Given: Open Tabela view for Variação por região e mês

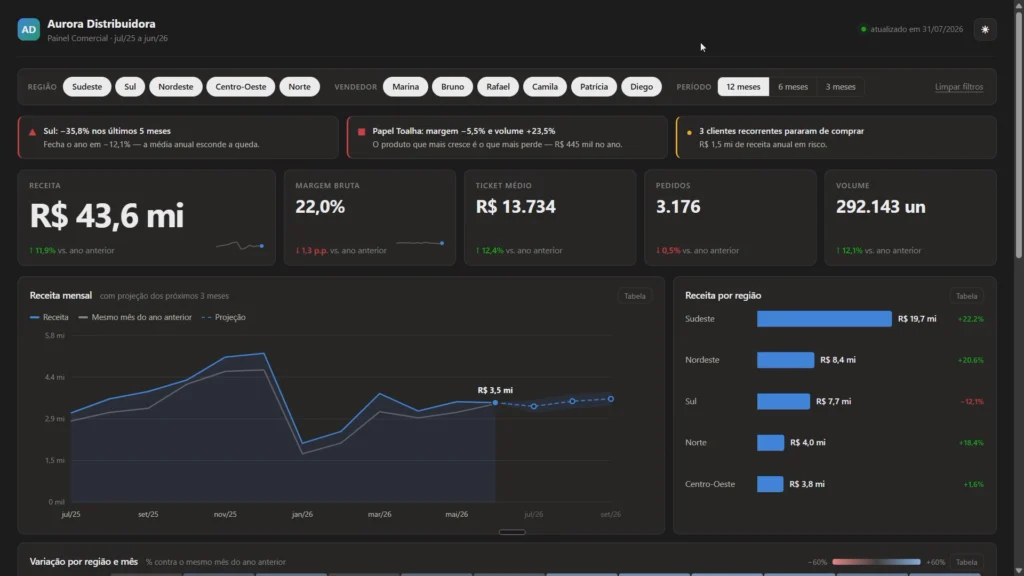Looking at the screenshot, I should click(966, 562).
